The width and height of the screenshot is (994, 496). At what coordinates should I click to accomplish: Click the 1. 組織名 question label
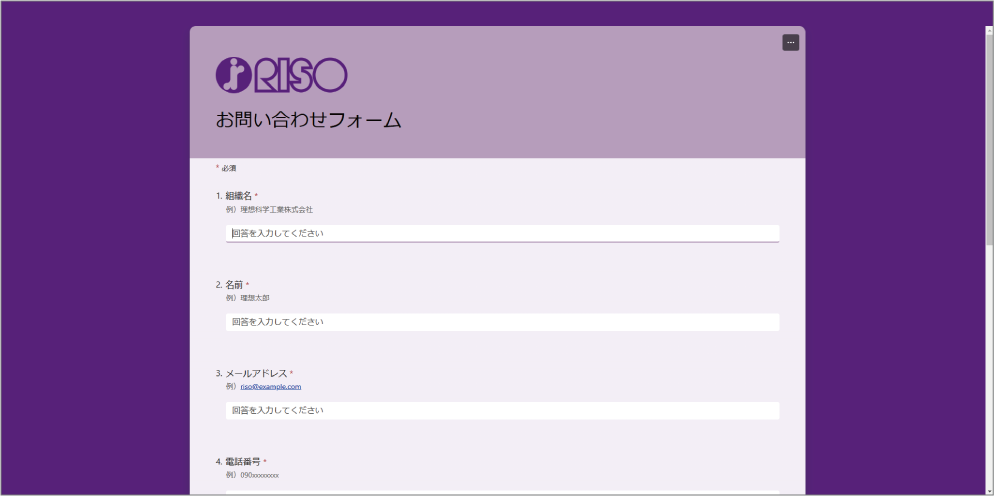point(234,196)
